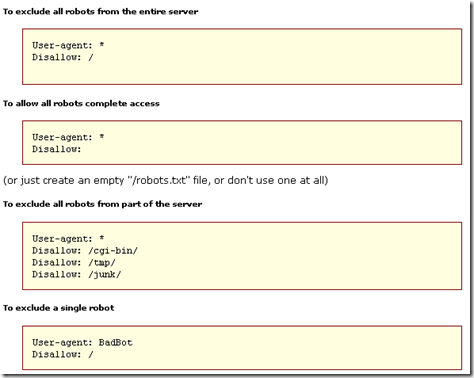Click the heading 'To exclude a single robot'
The height and width of the screenshot is (378, 474).
(58, 308)
